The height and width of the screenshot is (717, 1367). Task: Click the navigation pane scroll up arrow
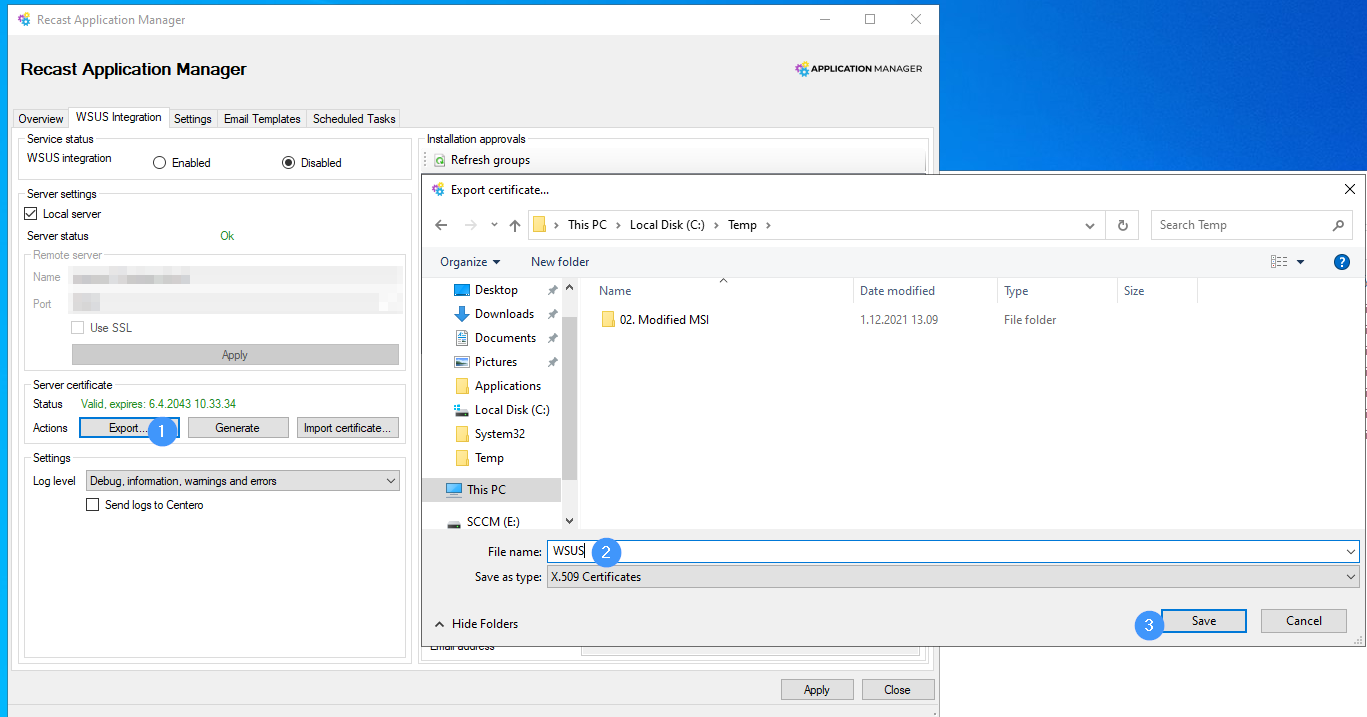point(570,289)
